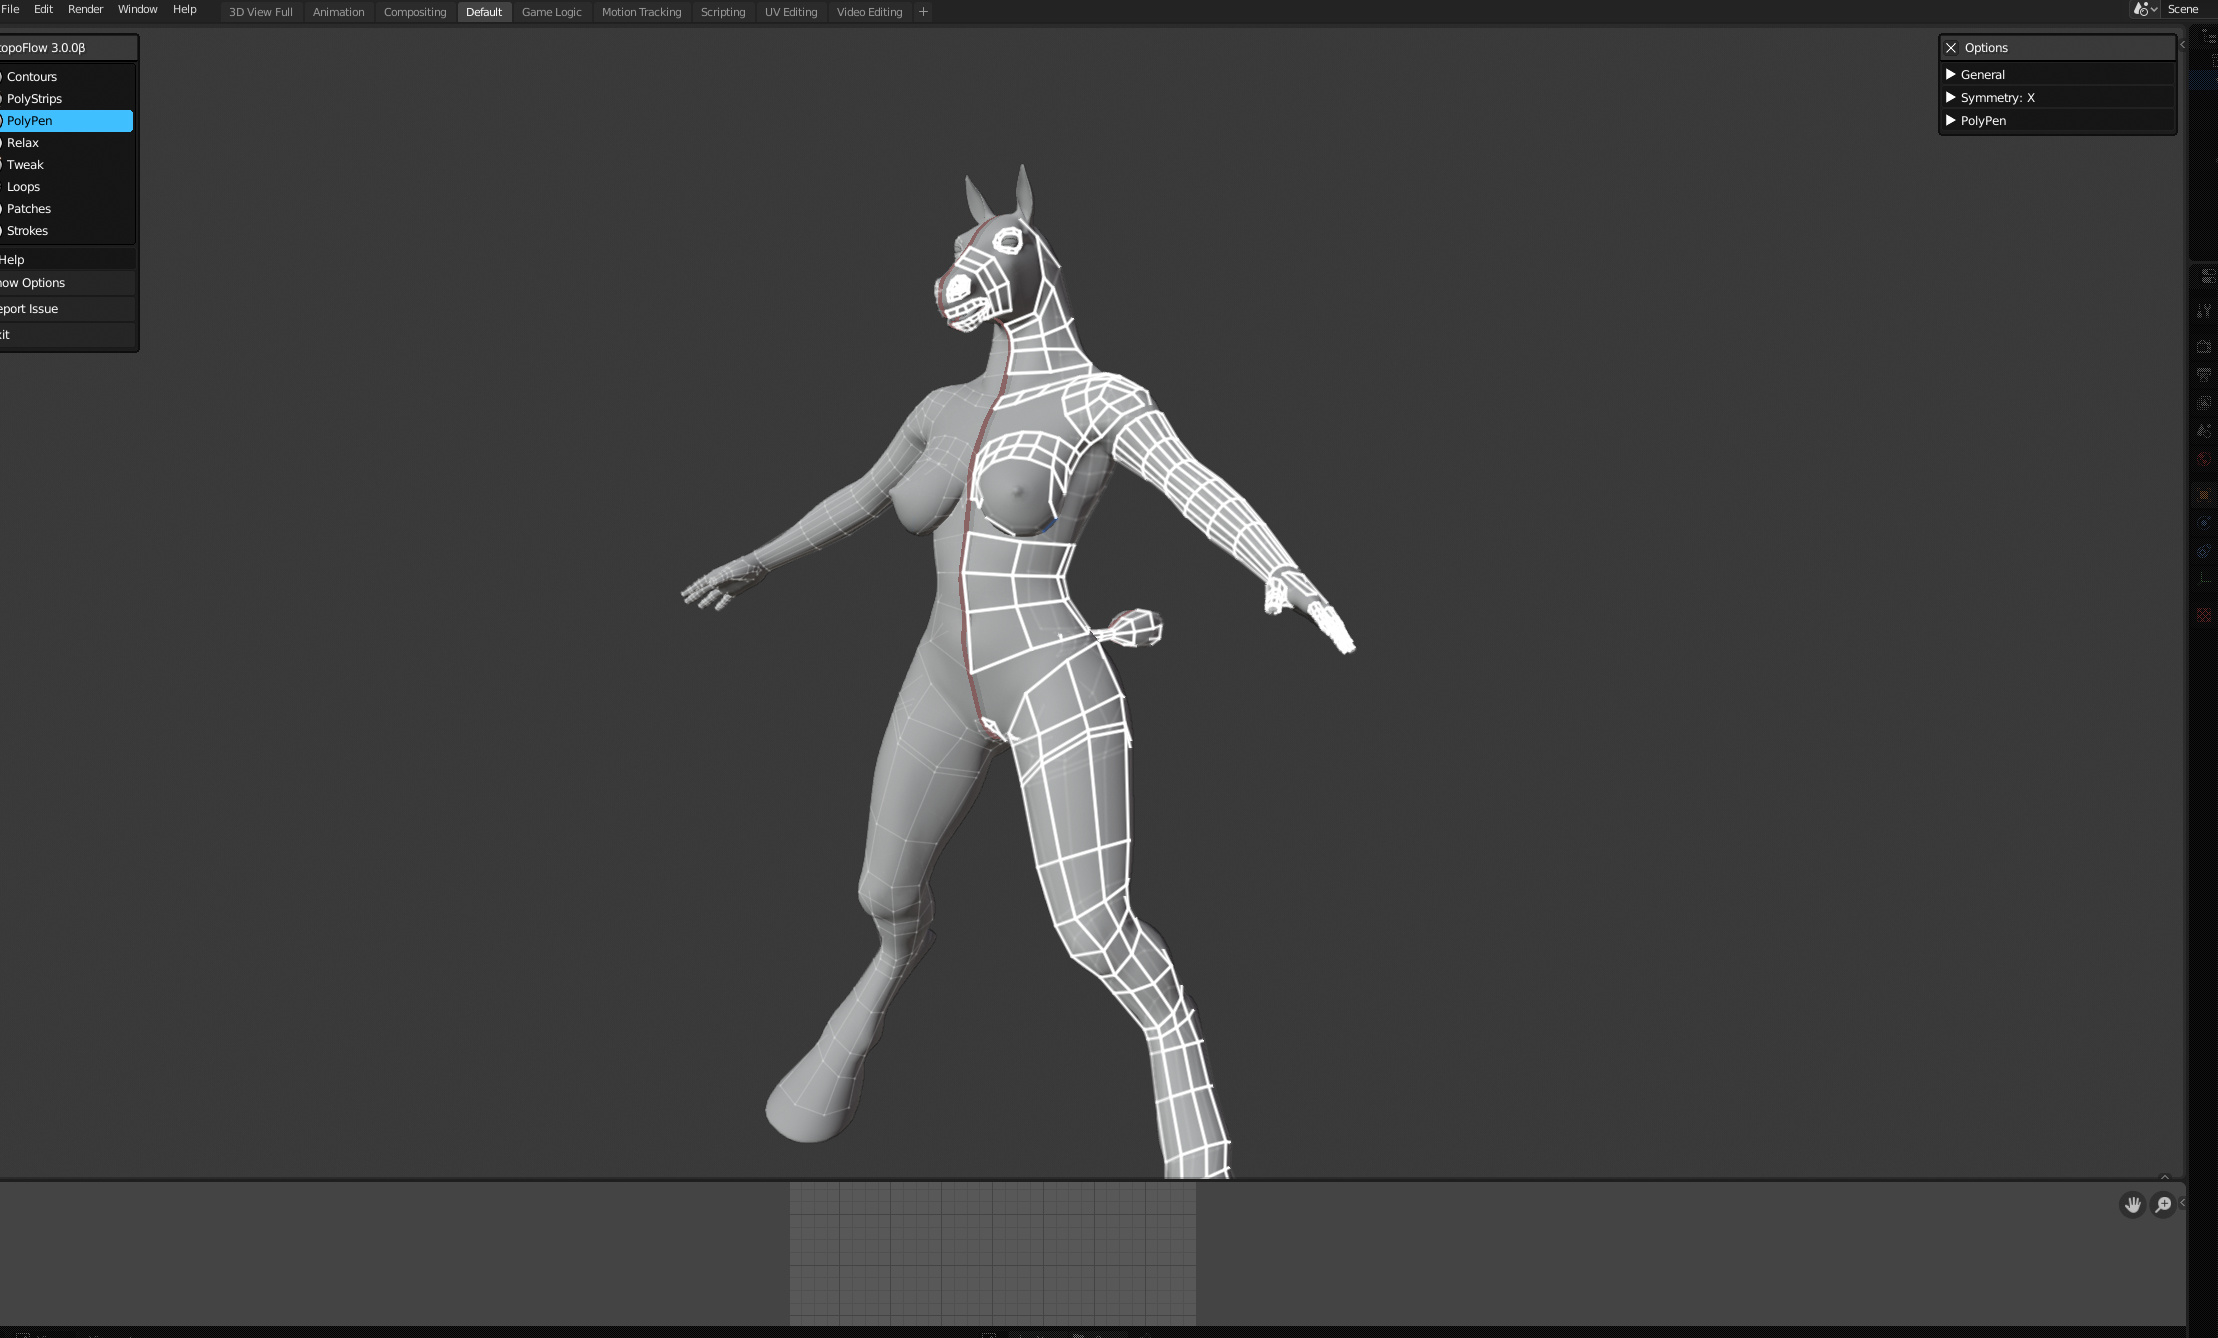The height and width of the screenshot is (1338, 2218).
Task: Open the Render menu
Action: coord(85,9)
